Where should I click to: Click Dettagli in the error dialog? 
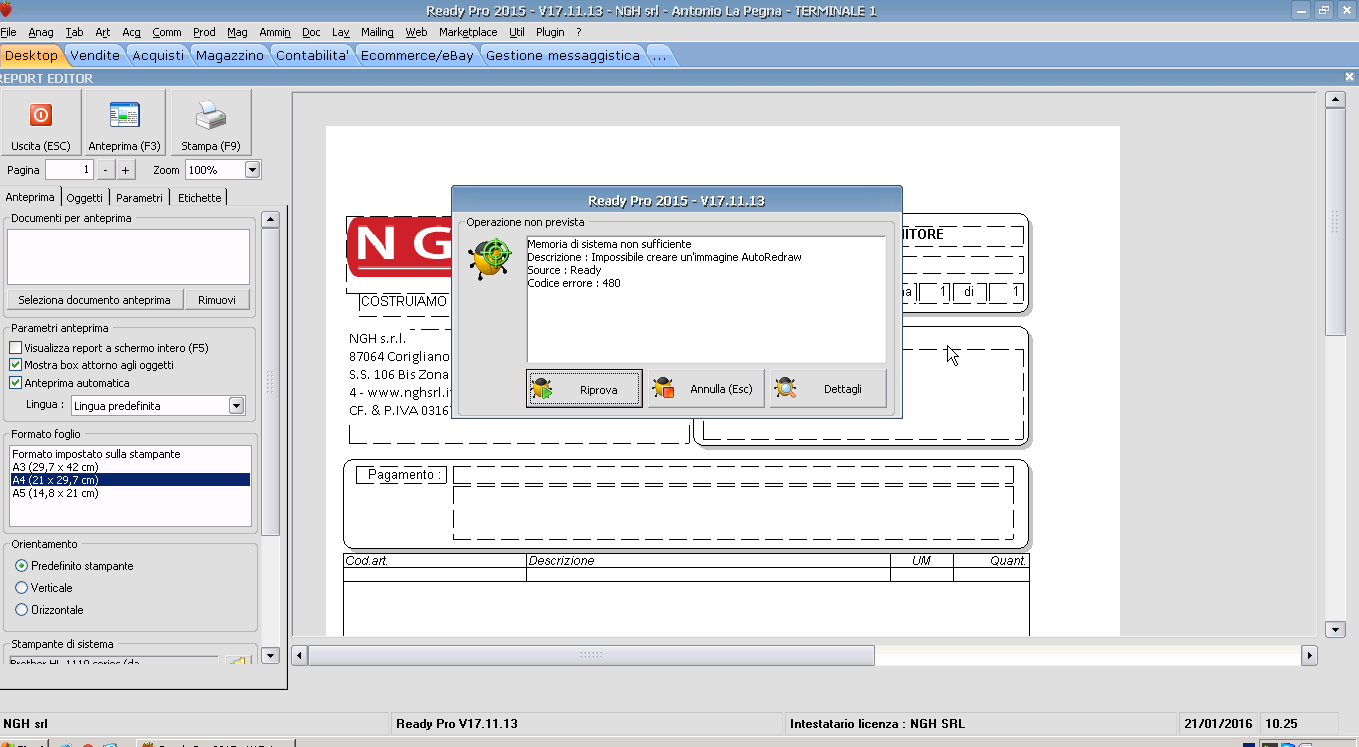pyautogui.click(x=828, y=389)
